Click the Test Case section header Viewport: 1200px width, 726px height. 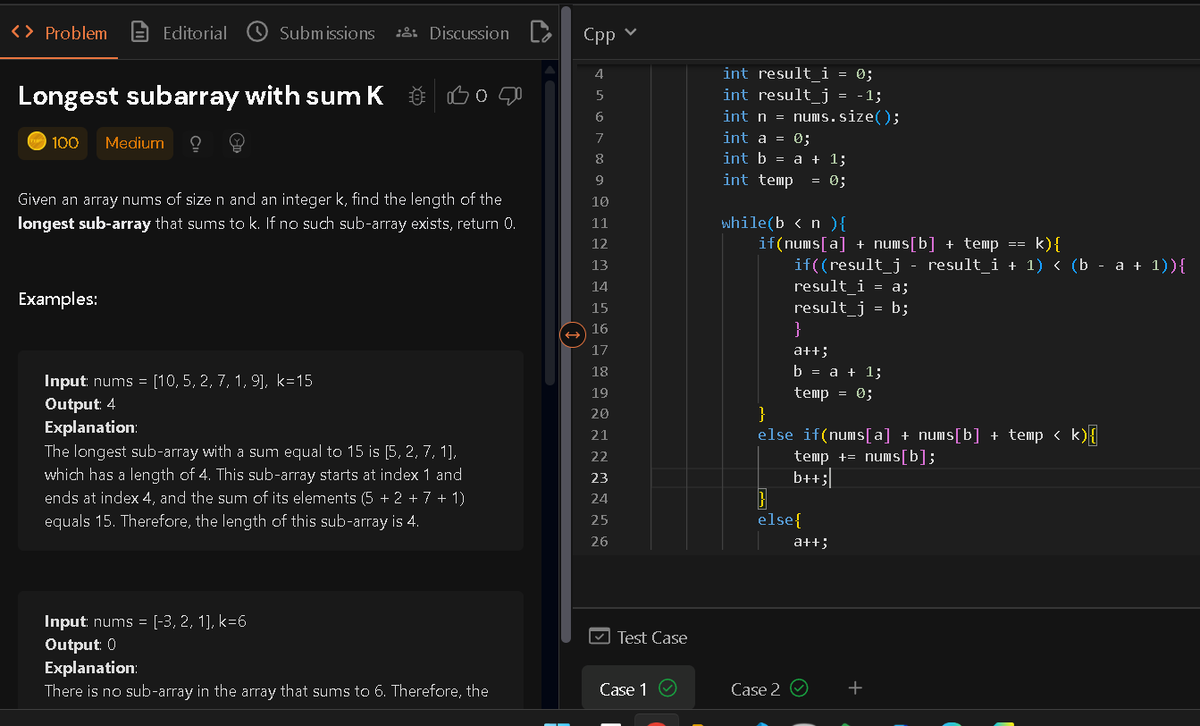coord(639,637)
